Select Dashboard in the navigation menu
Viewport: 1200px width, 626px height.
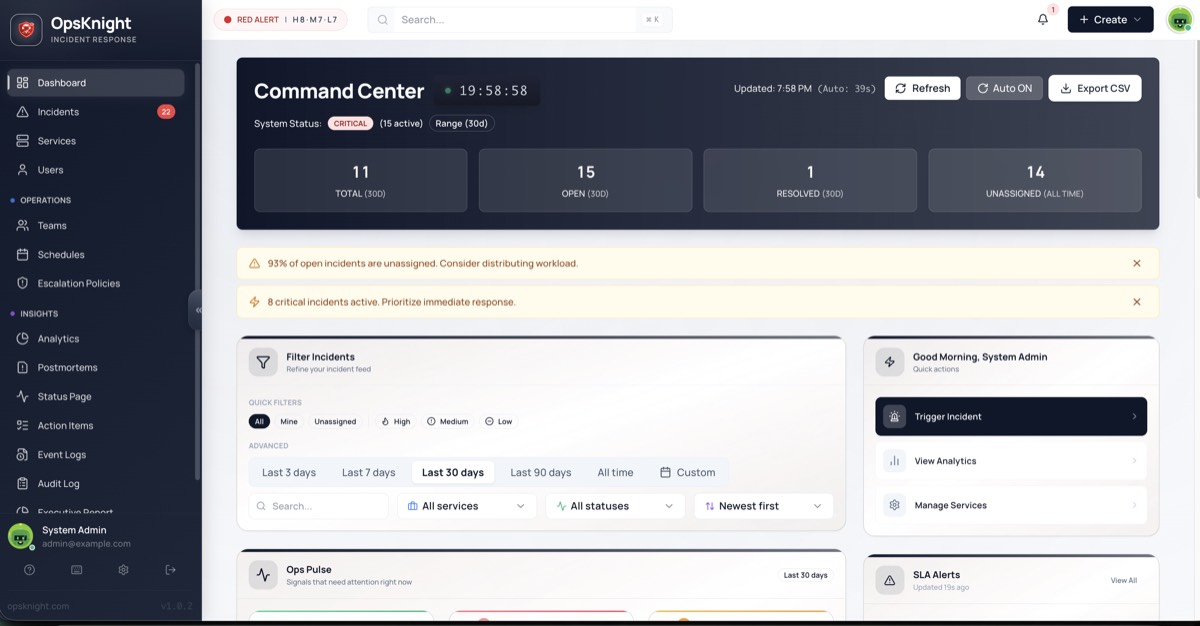(62, 82)
